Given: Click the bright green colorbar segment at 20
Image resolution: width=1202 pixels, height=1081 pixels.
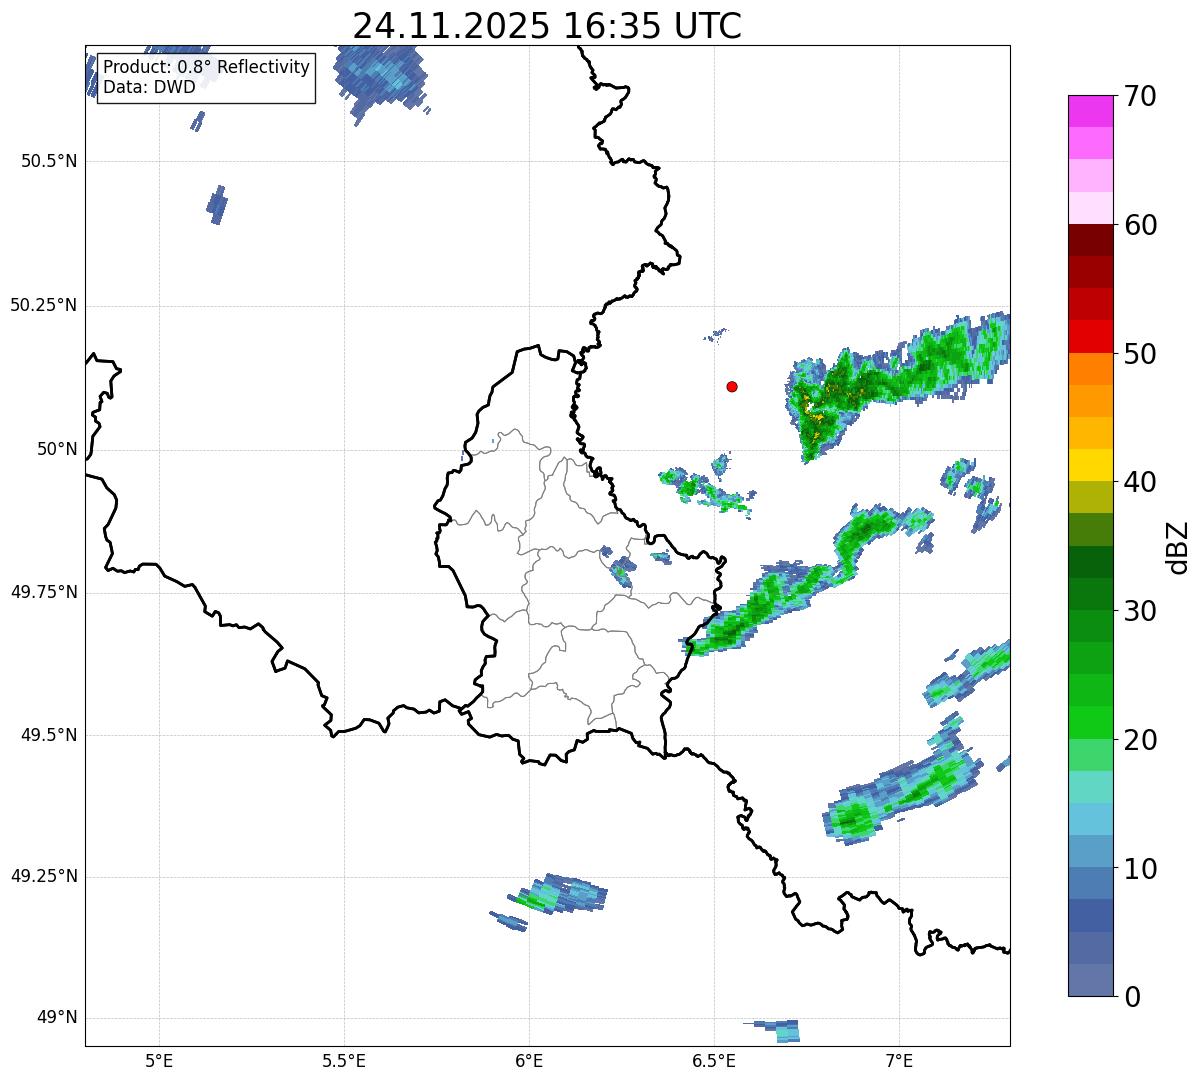Looking at the screenshot, I should (x=1091, y=722).
